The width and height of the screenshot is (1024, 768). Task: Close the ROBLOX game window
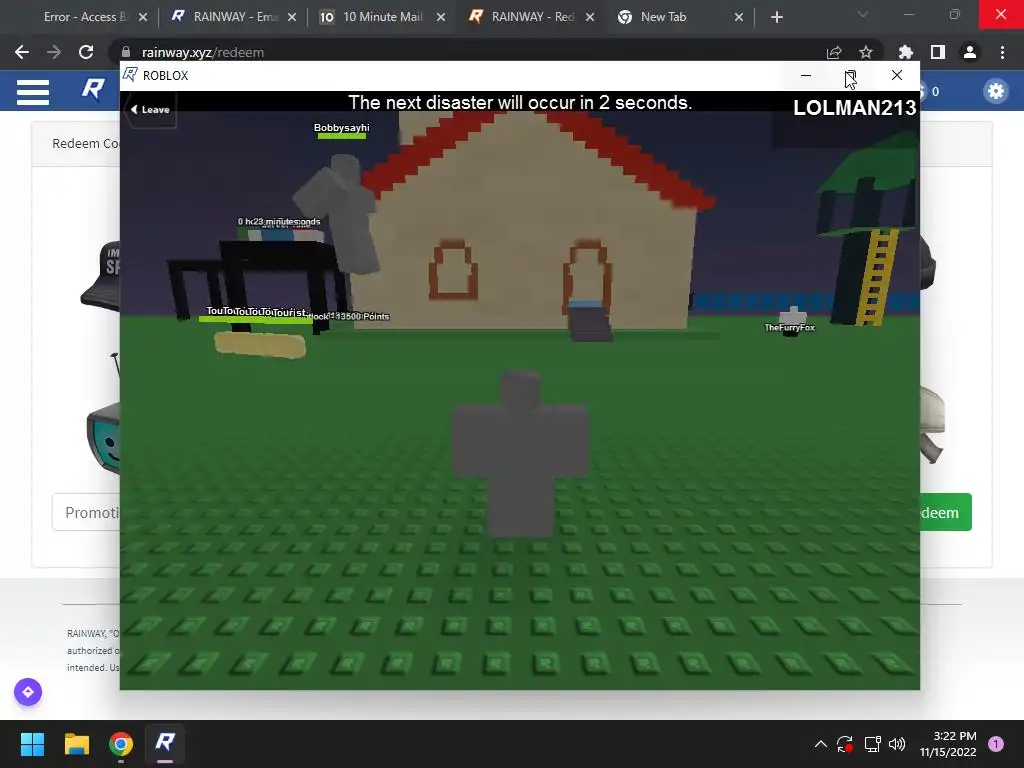(897, 76)
